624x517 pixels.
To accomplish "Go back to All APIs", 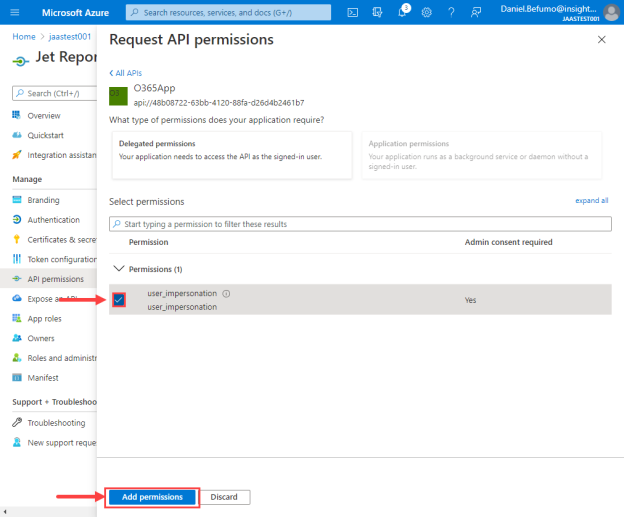I will coord(125,73).
